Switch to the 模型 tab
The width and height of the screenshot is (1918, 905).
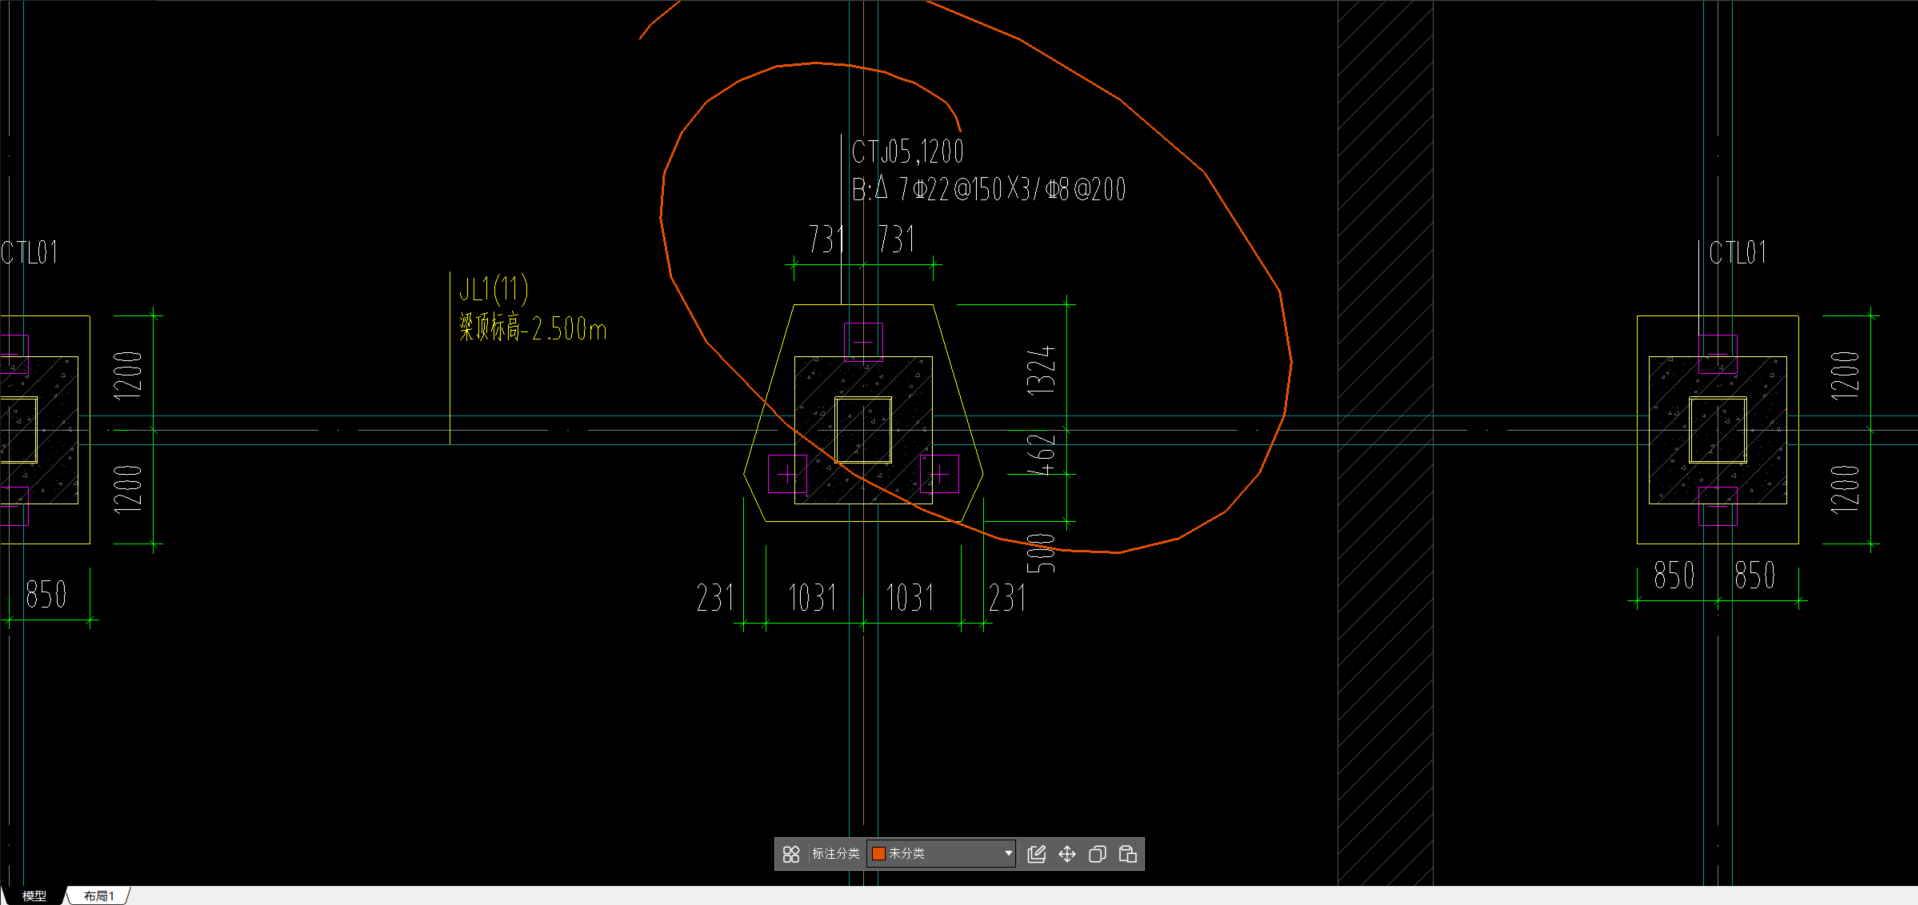34,896
